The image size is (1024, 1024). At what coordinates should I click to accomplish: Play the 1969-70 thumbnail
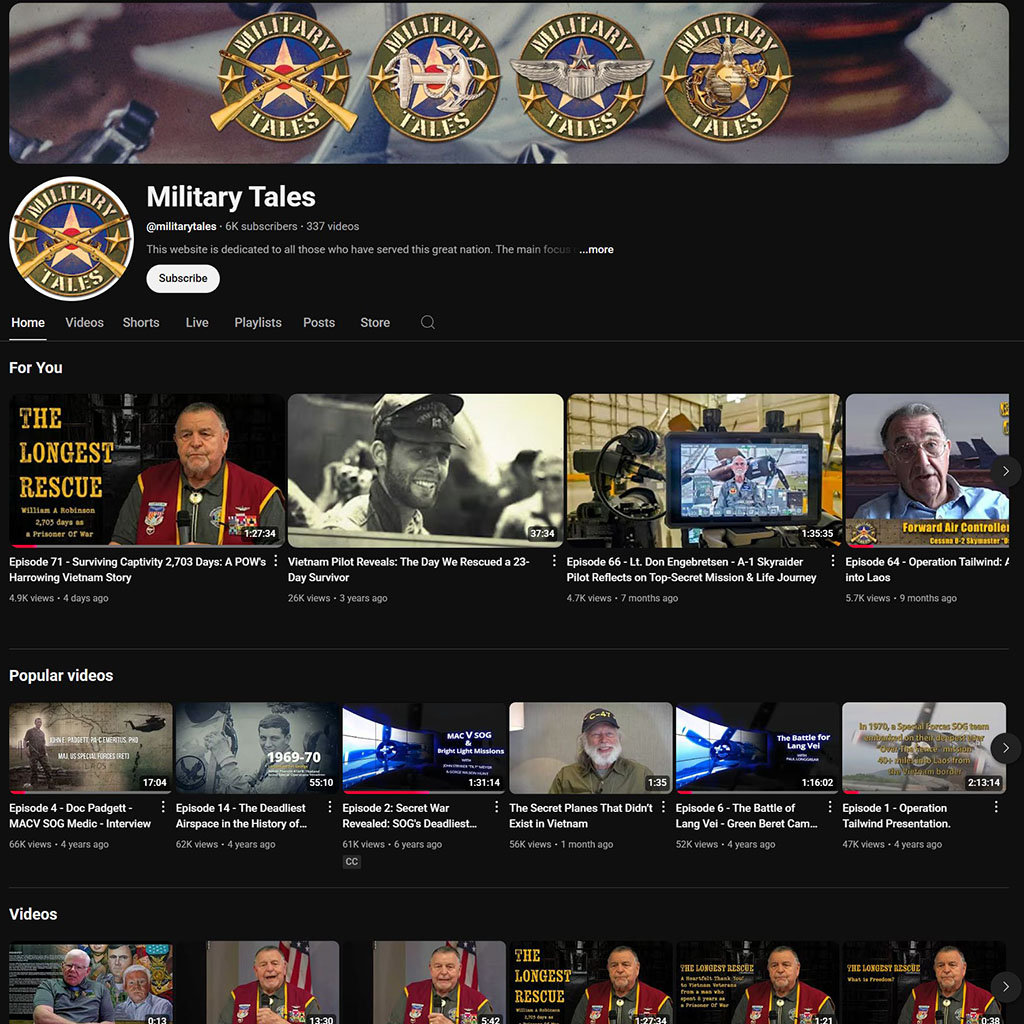pyautogui.click(x=257, y=748)
